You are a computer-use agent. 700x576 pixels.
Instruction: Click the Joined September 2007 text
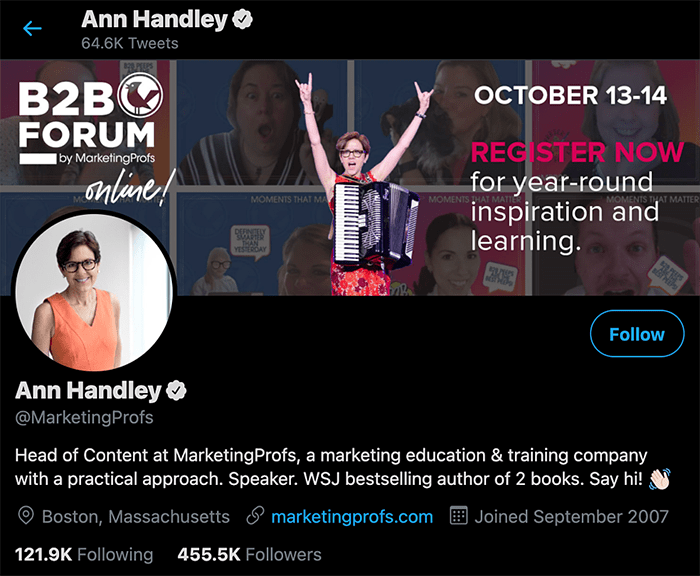click(x=571, y=517)
